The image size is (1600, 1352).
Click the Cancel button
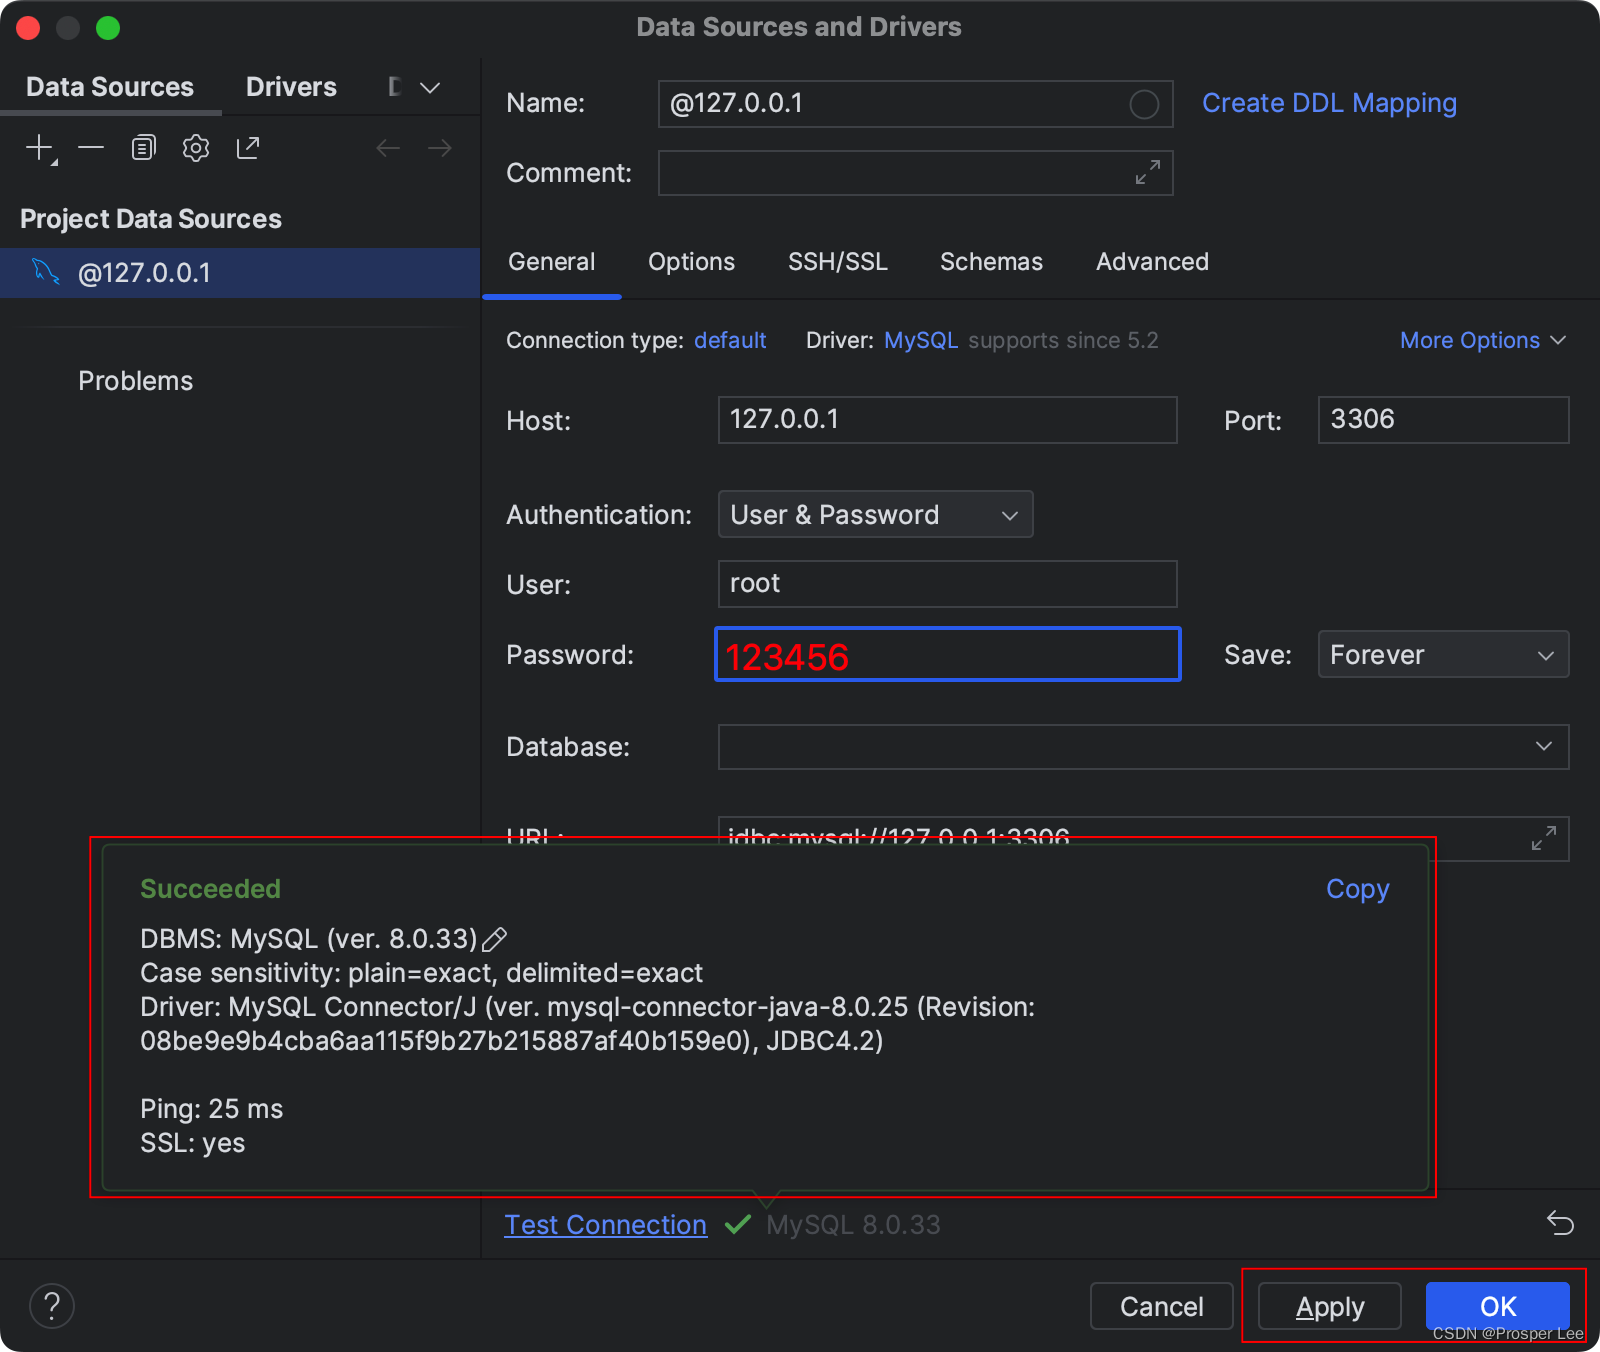1161,1306
